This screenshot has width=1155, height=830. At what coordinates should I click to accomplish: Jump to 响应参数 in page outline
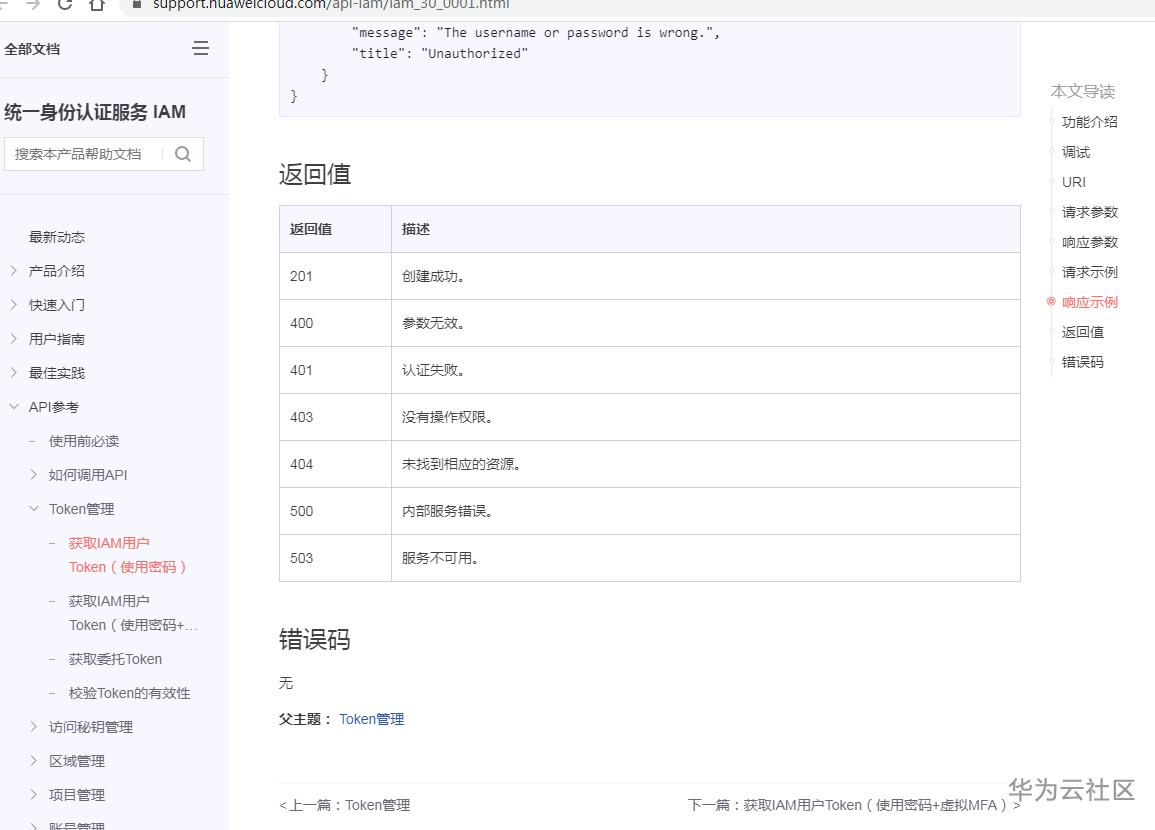click(1089, 242)
